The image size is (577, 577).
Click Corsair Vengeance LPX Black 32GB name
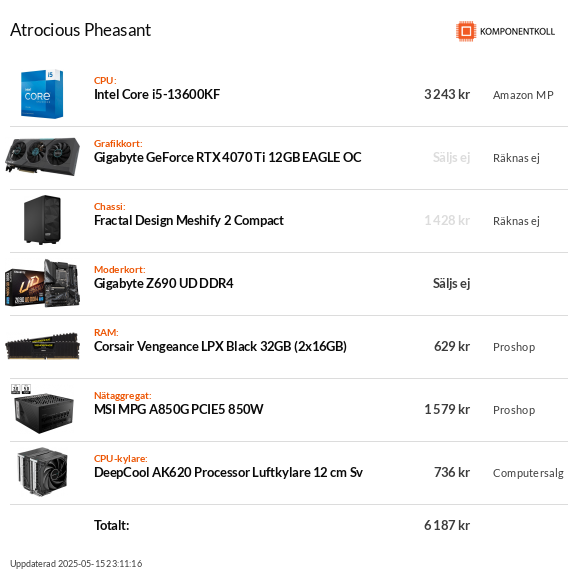click(x=220, y=346)
